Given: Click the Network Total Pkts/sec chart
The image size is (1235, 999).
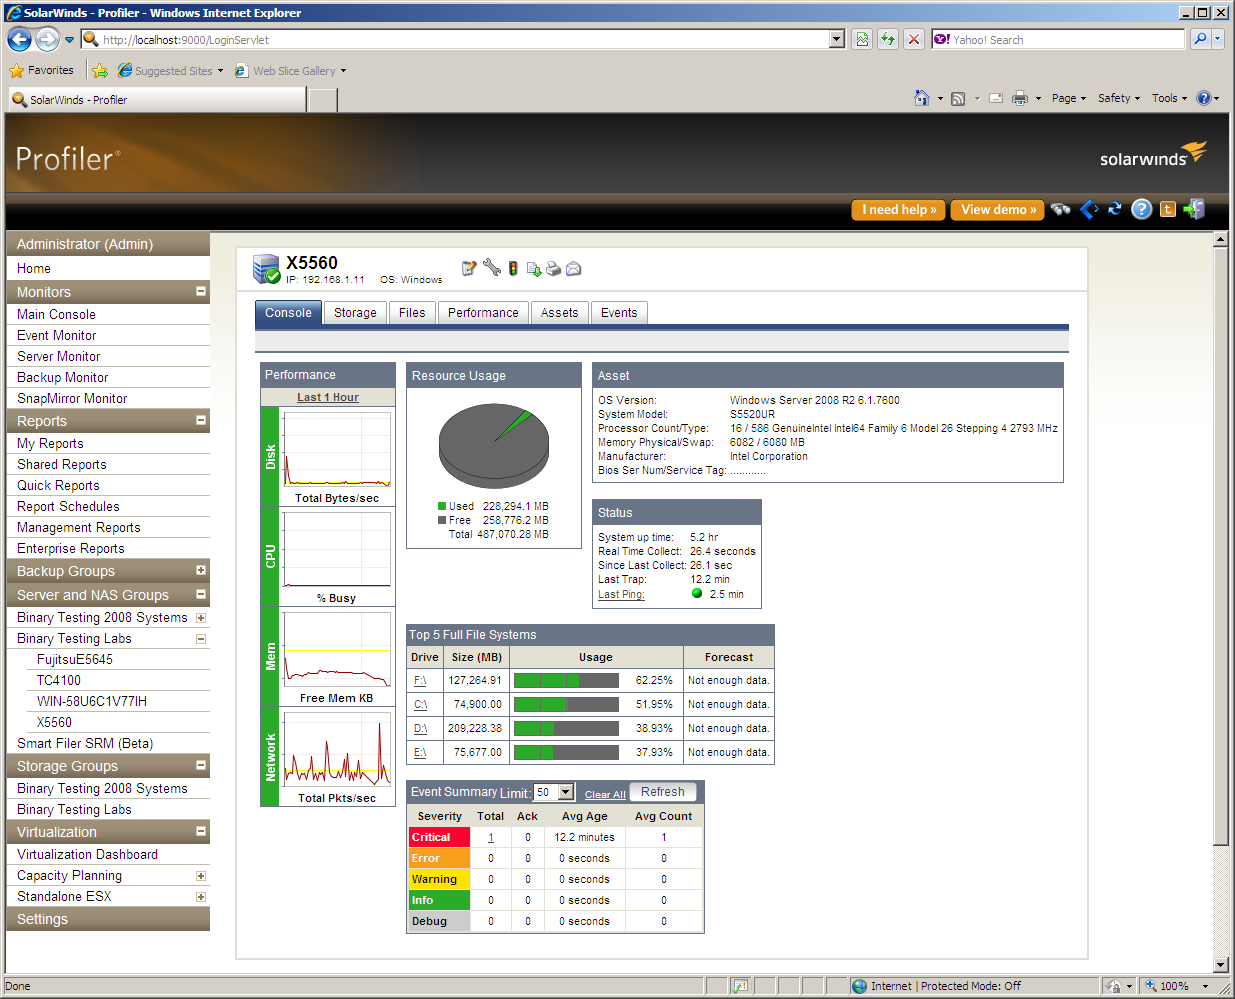Looking at the screenshot, I should [337, 749].
